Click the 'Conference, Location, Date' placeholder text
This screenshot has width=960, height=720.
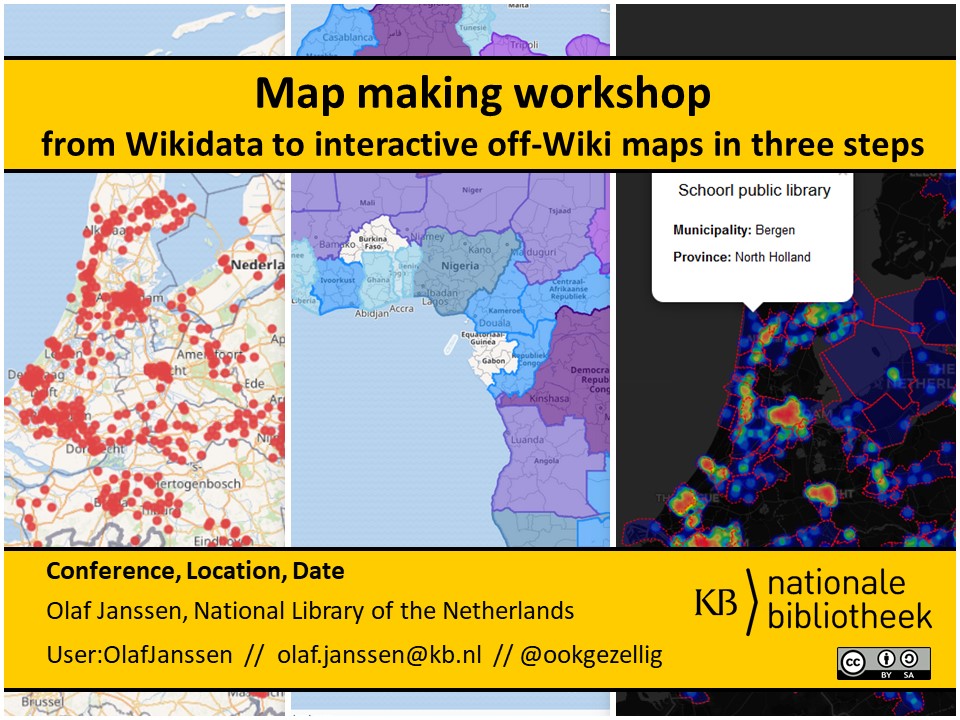click(x=195, y=571)
